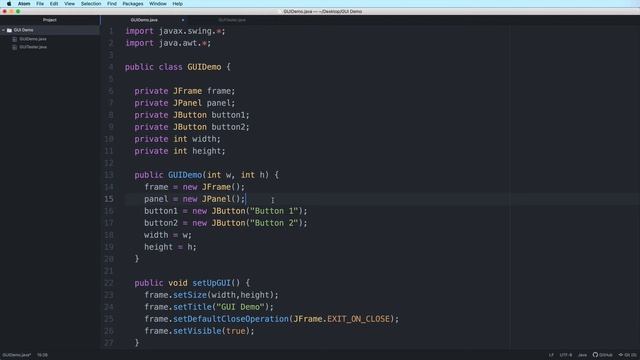Viewport: 640px width, 360px height.
Task: Click 'JFrame frame;' declaration on line 6
Action: [x=204, y=91]
